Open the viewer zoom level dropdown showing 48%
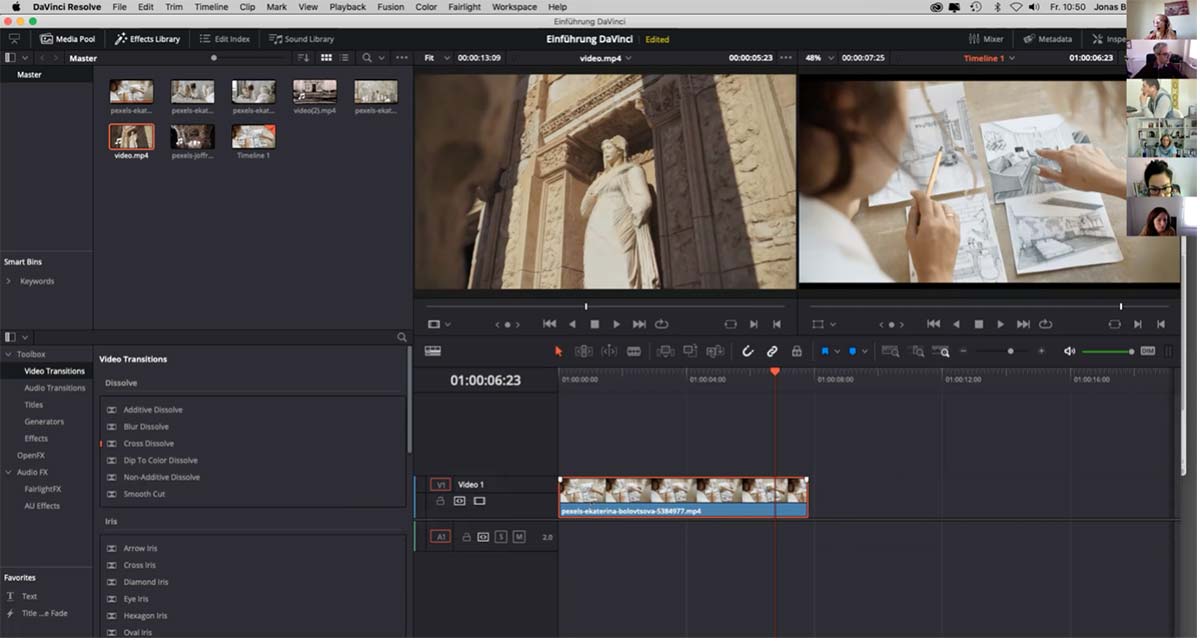Image resolution: width=1200 pixels, height=641 pixels. pyautogui.click(x=819, y=58)
